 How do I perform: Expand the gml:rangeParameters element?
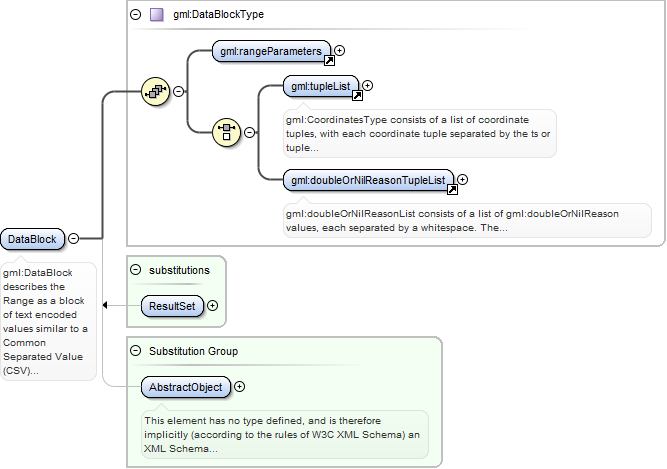[x=340, y=49]
